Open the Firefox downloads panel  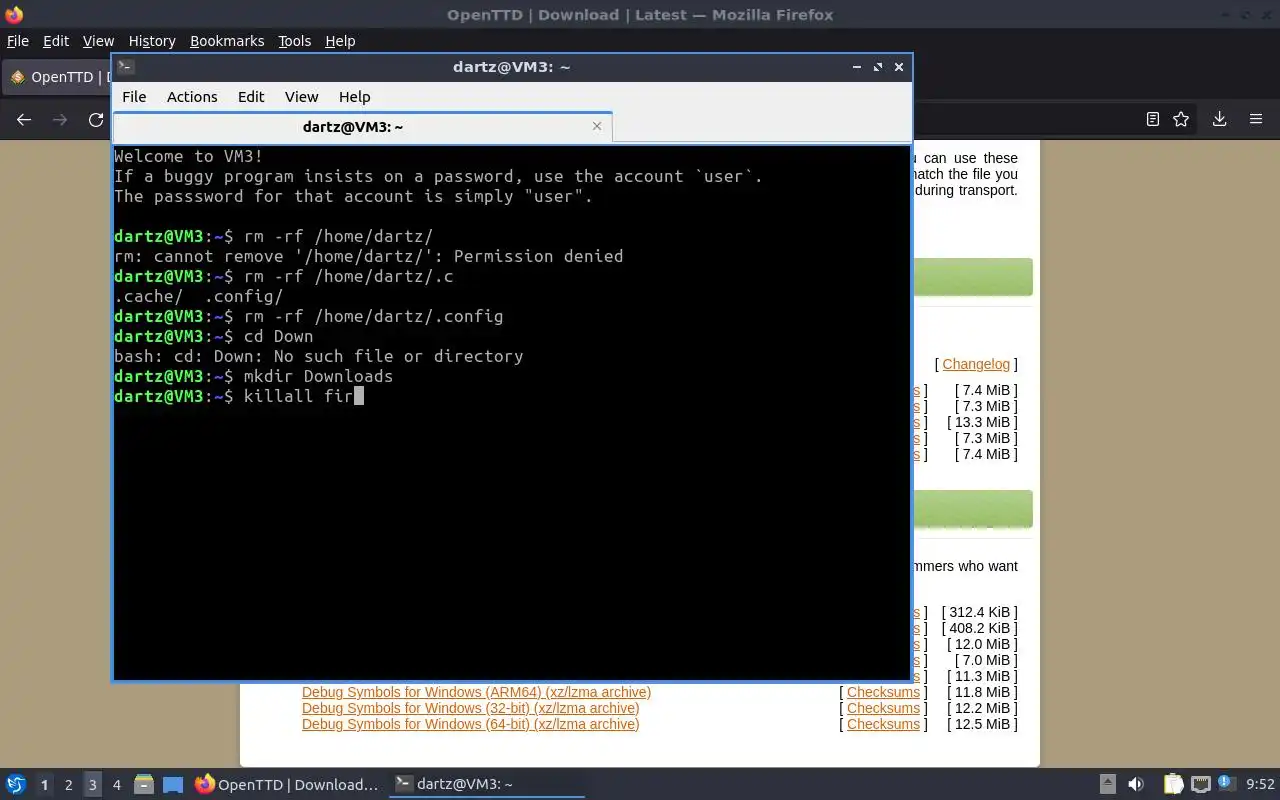1219,119
